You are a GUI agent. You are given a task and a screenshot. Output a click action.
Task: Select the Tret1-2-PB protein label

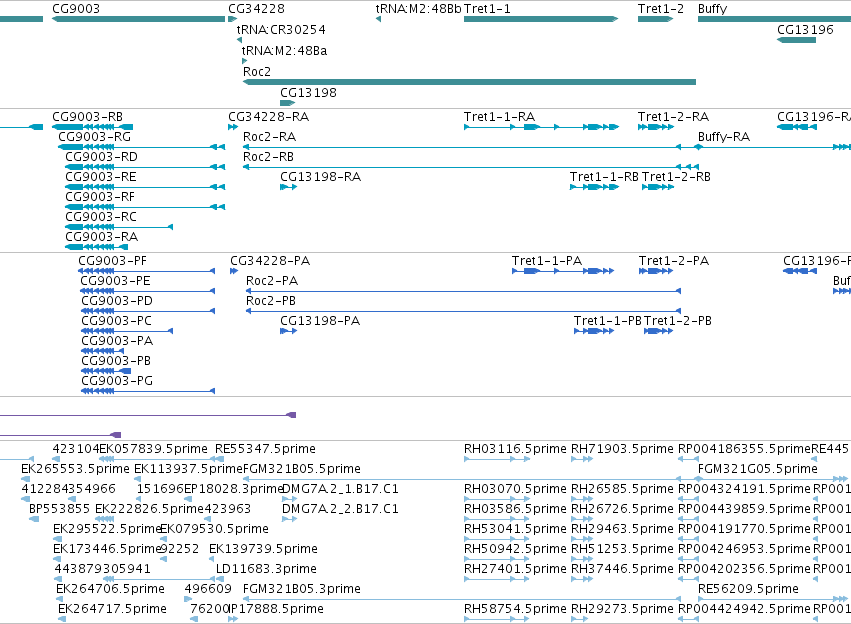pos(678,321)
